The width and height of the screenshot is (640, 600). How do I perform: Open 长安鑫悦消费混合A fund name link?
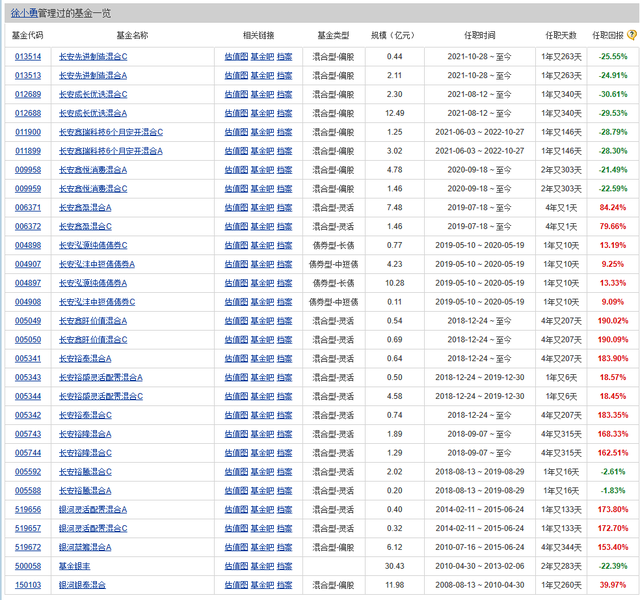tap(93, 170)
